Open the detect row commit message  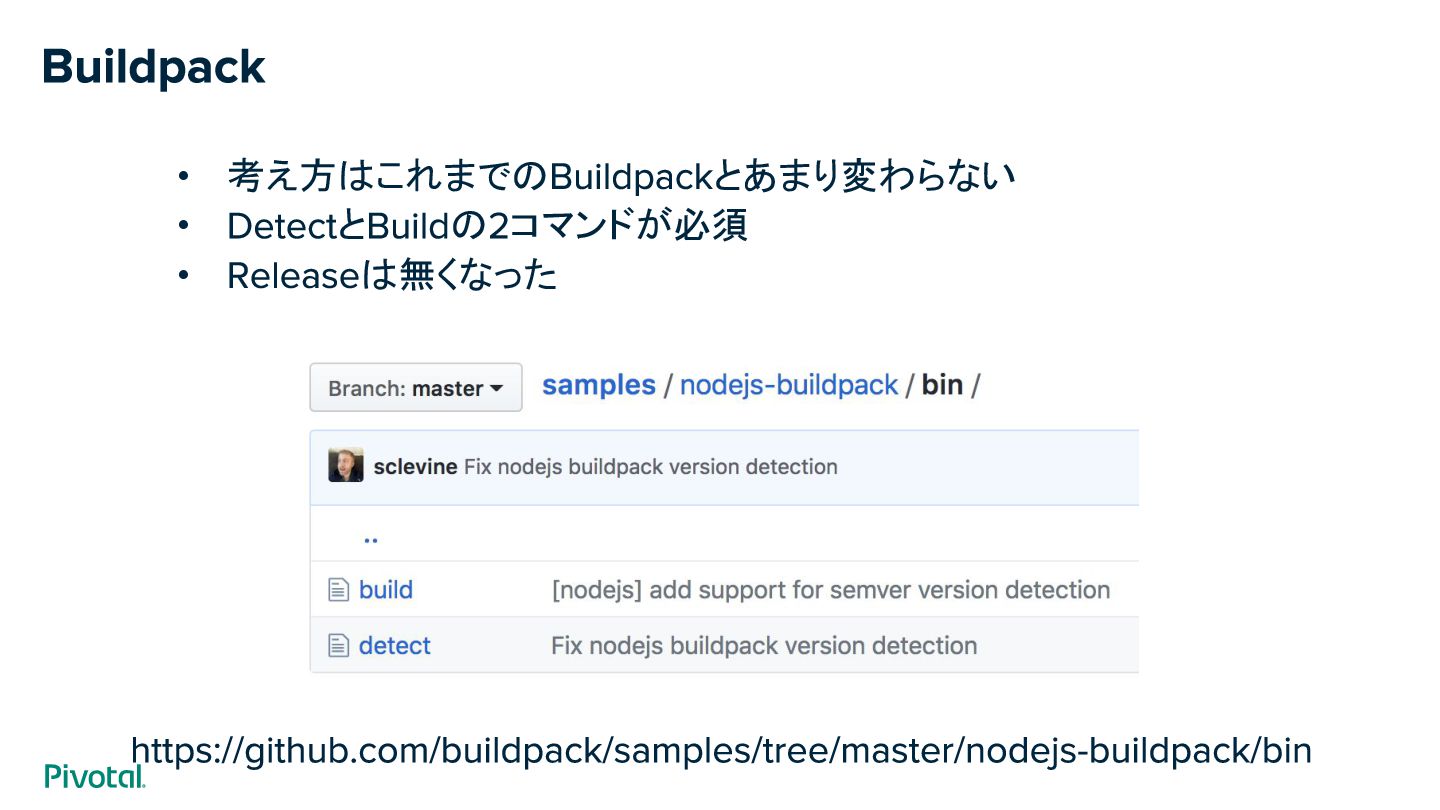[x=764, y=646]
